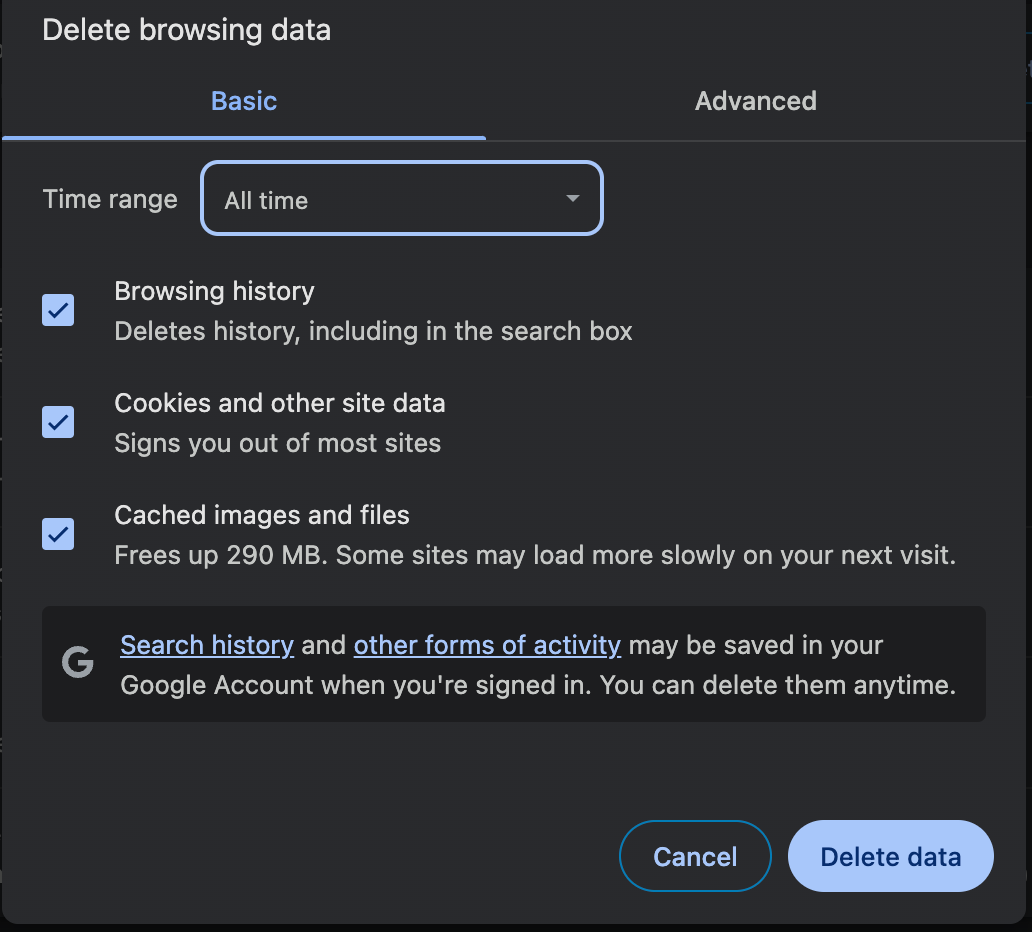The height and width of the screenshot is (932, 1032).
Task: Uncheck the Browsing history checkbox
Action: 57,310
